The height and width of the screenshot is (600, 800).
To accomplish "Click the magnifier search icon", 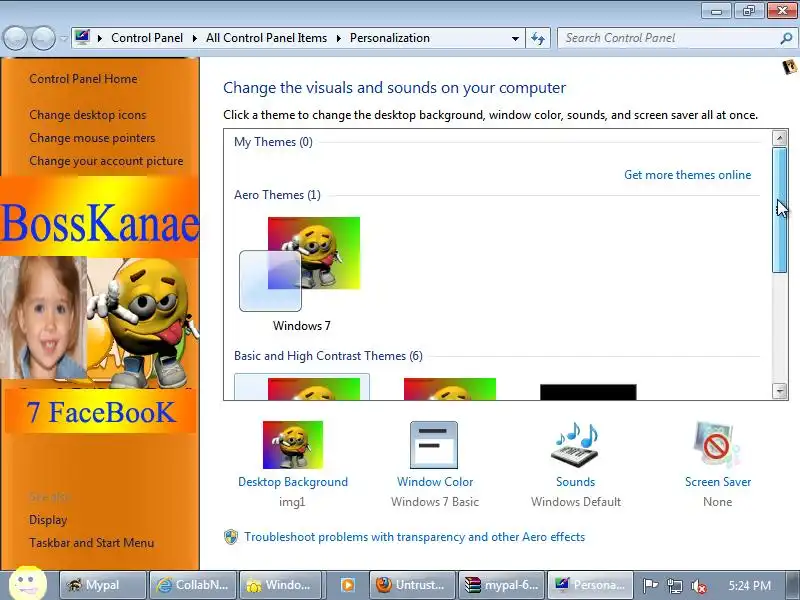I will pyautogui.click(x=786, y=38).
